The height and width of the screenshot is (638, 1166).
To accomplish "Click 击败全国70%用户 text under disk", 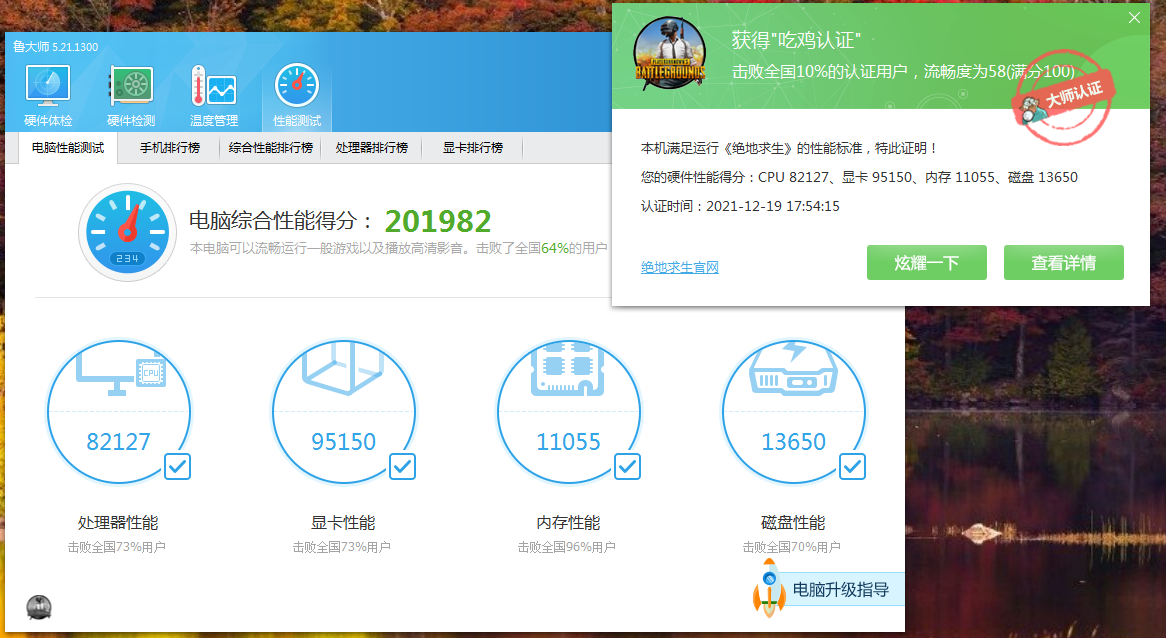I will click(791, 547).
